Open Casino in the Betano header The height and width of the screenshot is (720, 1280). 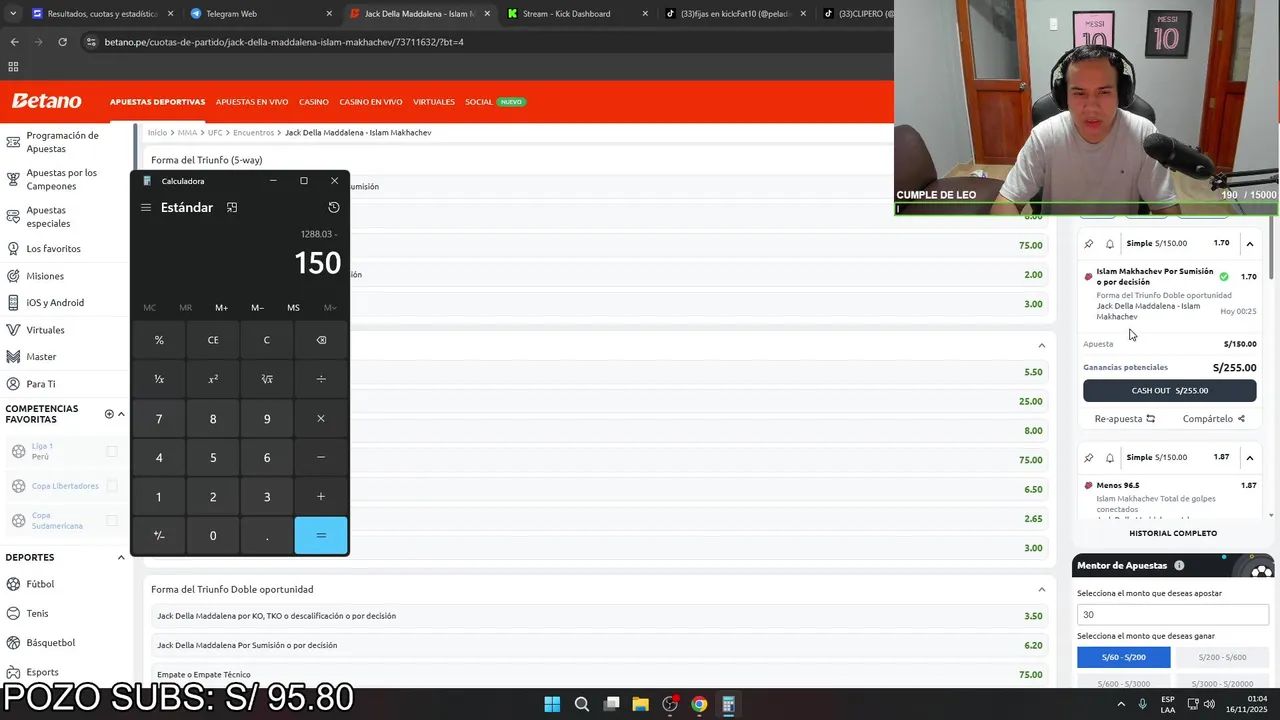coord(314,102)
